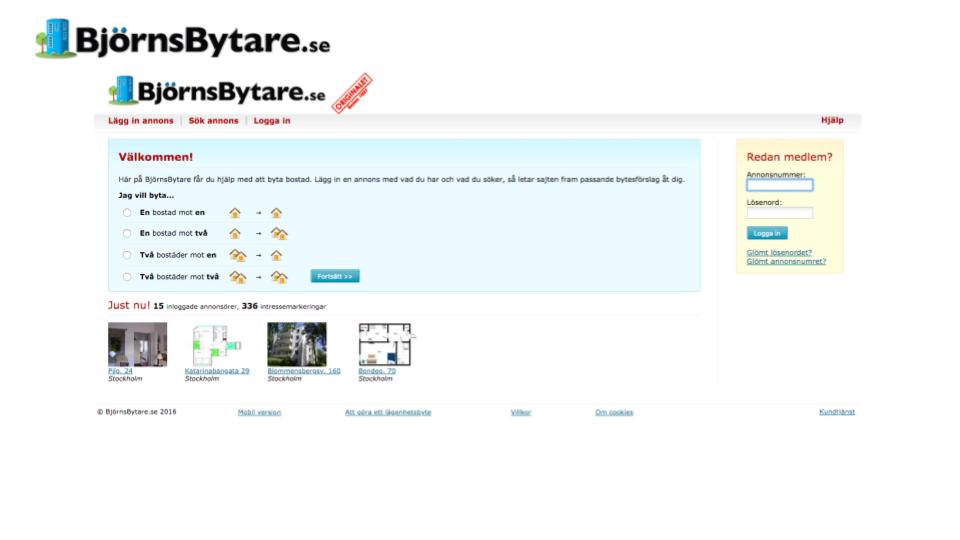Focus the Annonsnummer input field
Viewport: 960px width, 540px height.
(779, 185)
